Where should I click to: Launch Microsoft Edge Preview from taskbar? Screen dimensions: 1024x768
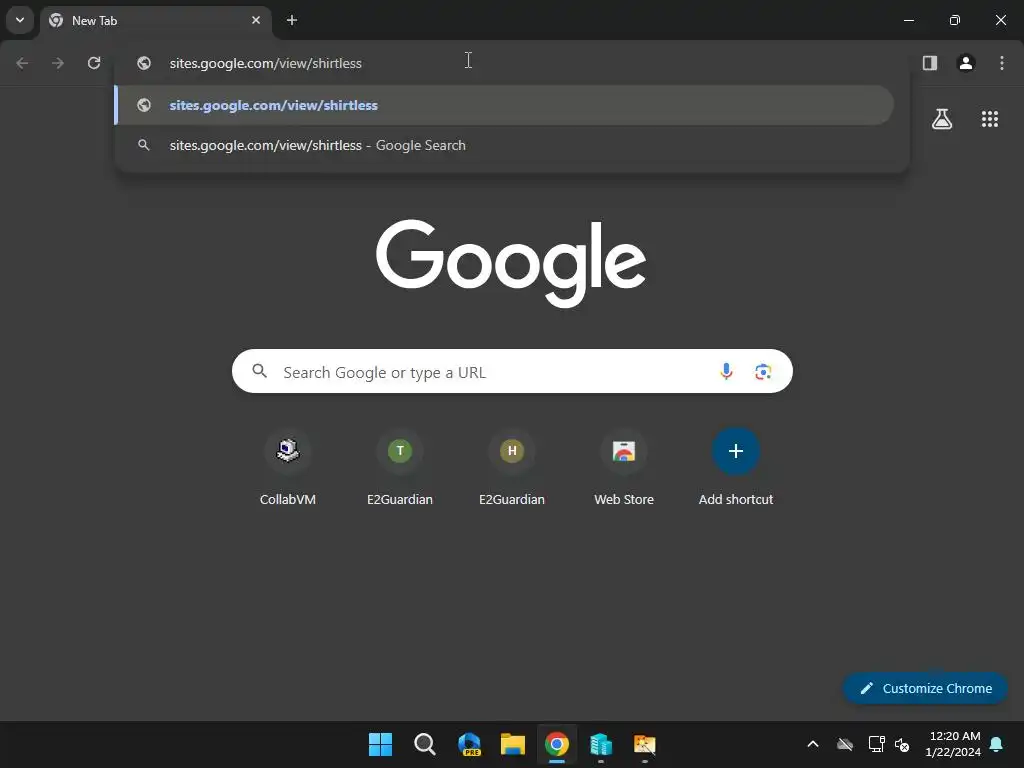coord(469,744)
